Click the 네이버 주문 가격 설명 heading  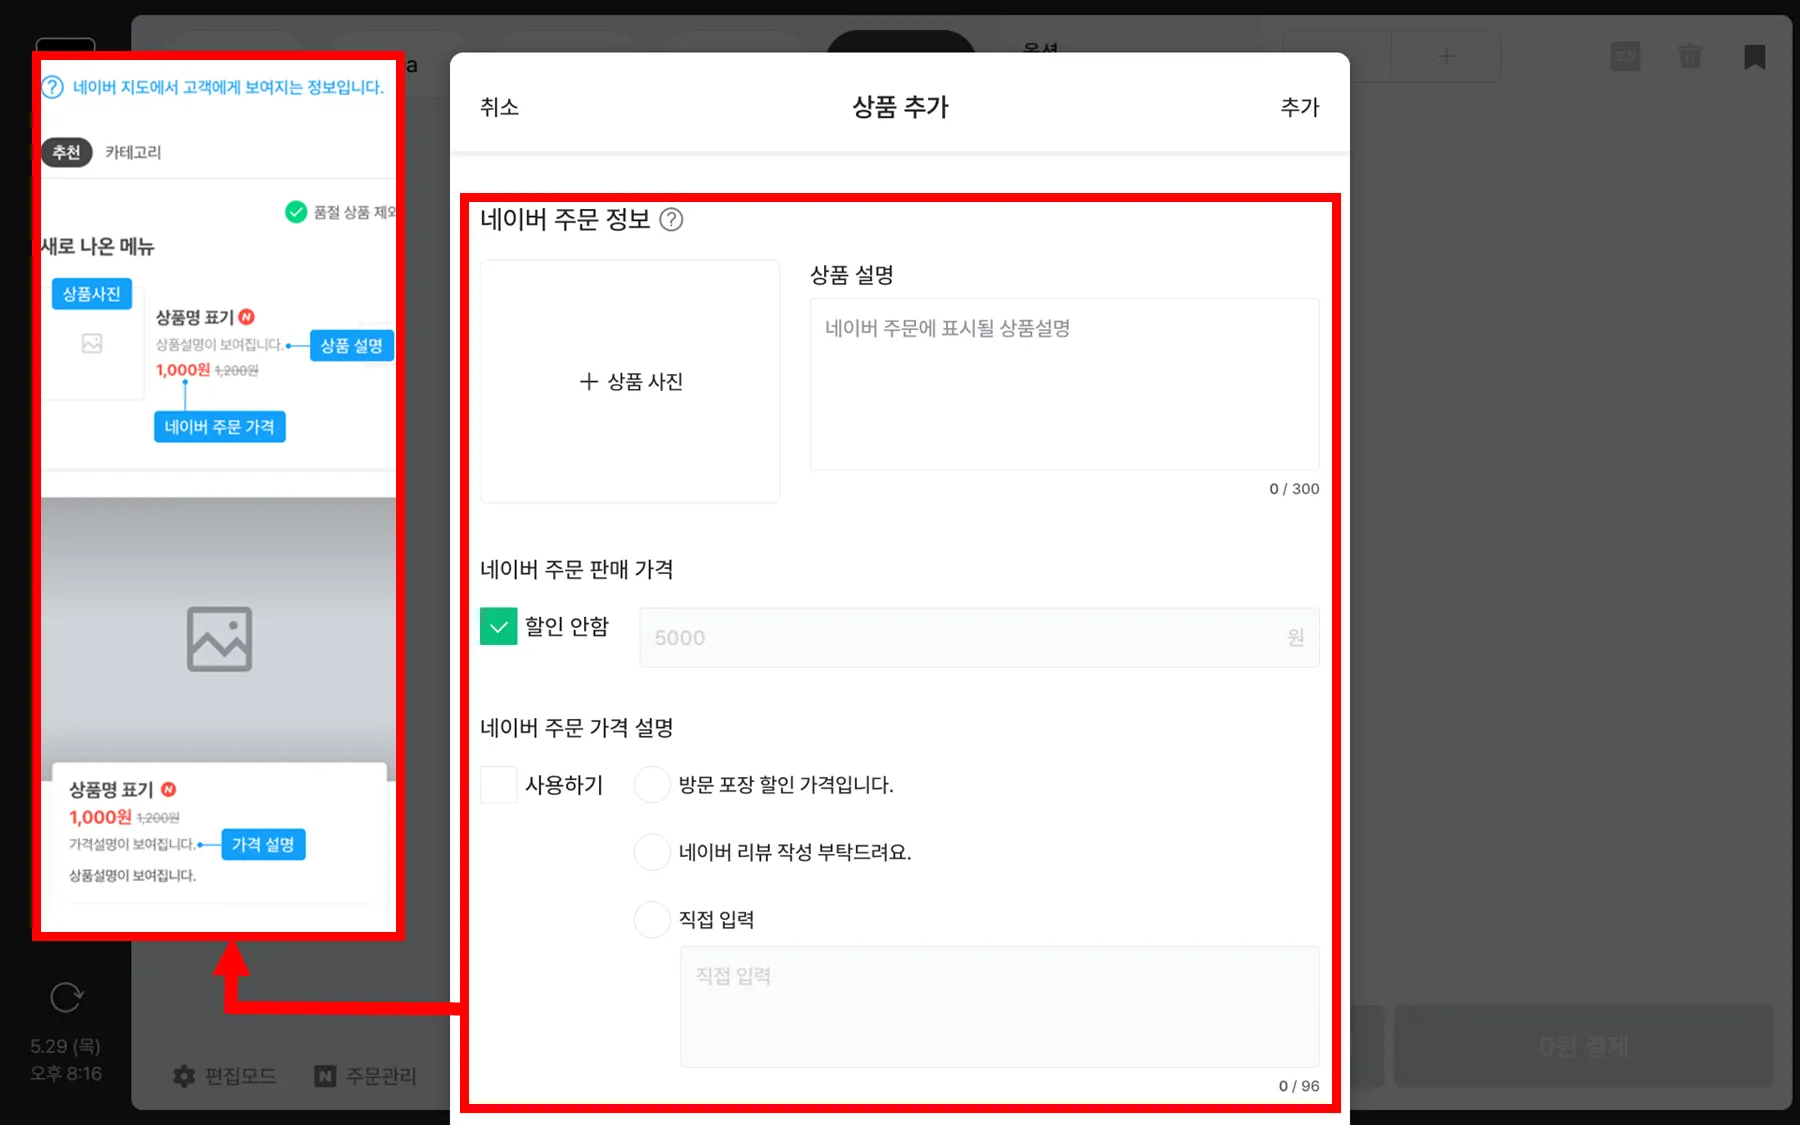577,728
